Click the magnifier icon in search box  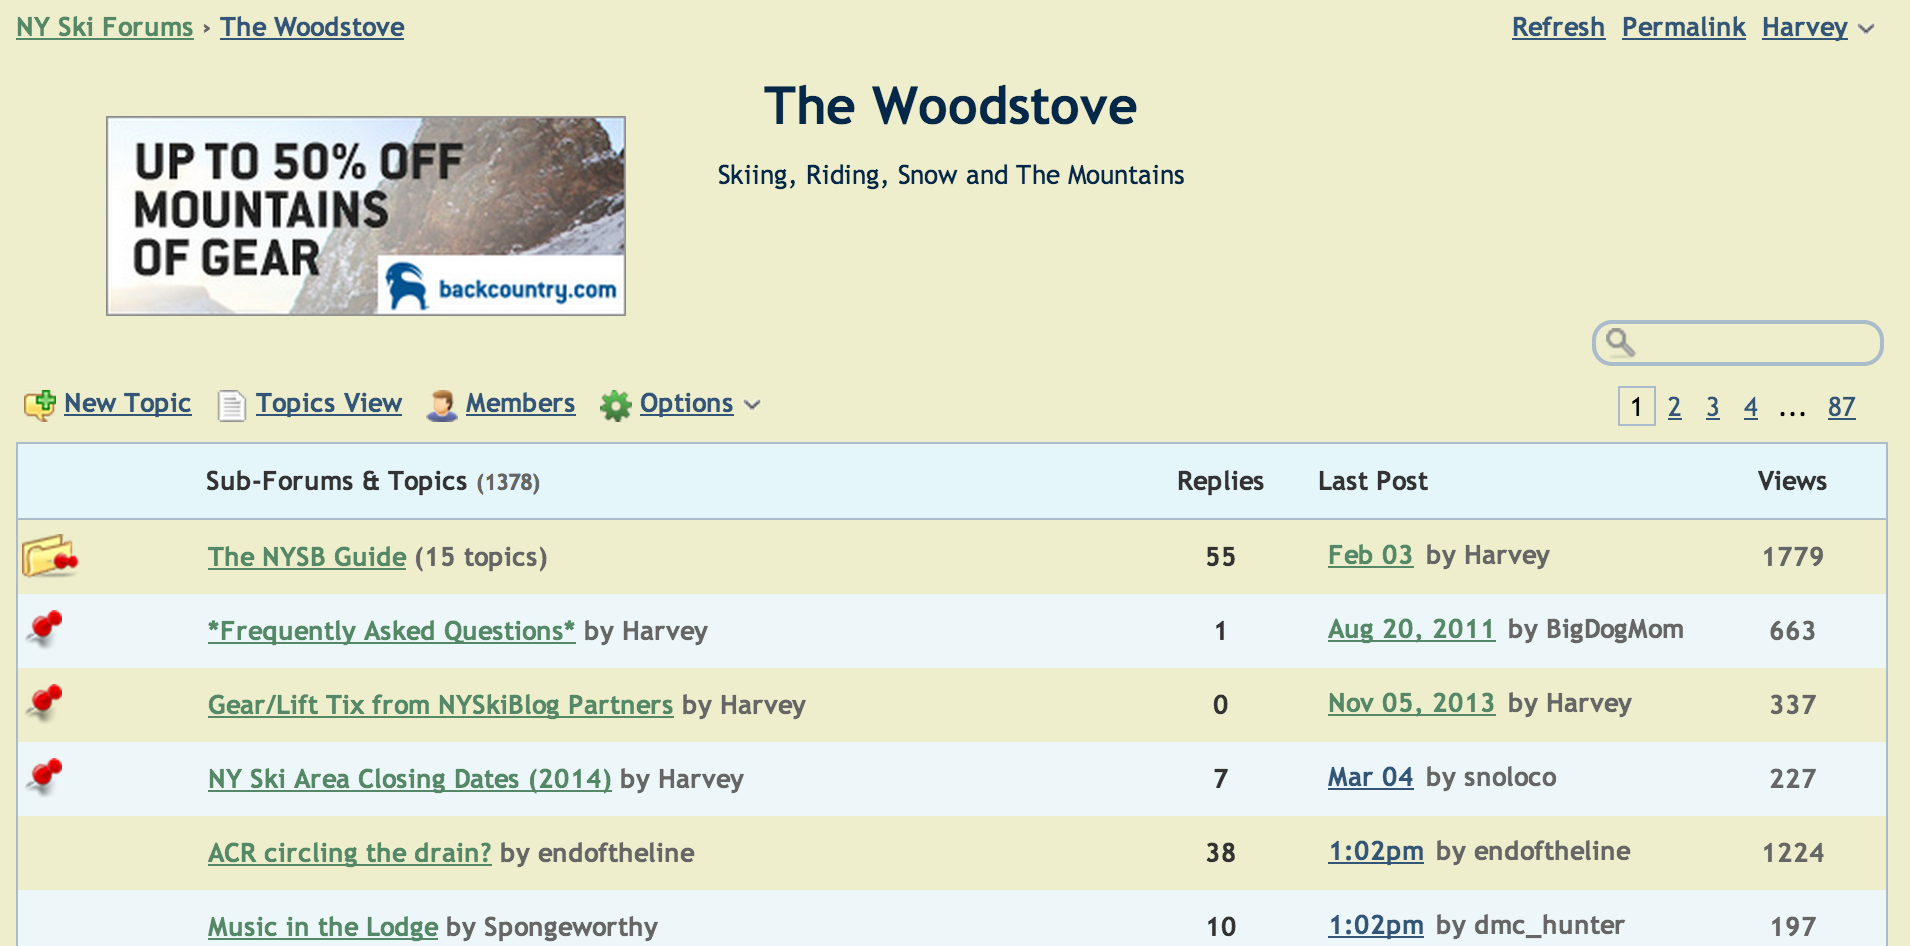click(x=1620, y=343)
